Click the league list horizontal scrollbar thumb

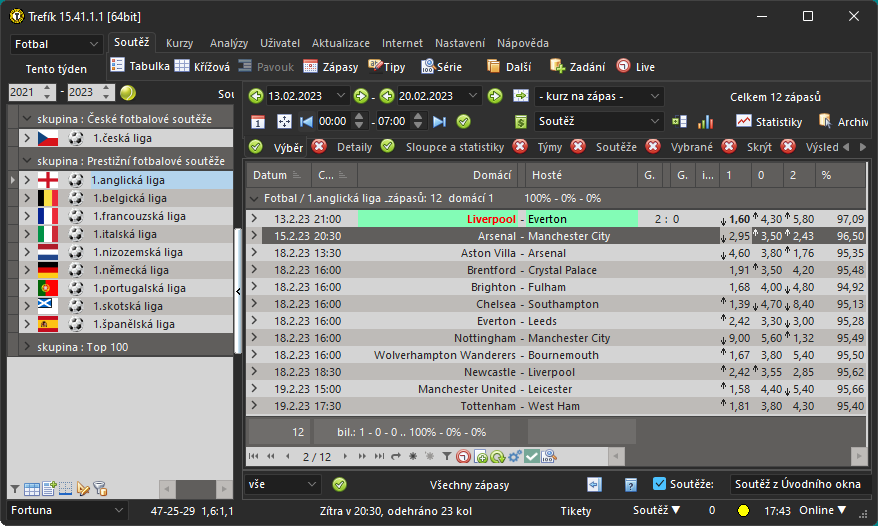(x=196, y=489)
